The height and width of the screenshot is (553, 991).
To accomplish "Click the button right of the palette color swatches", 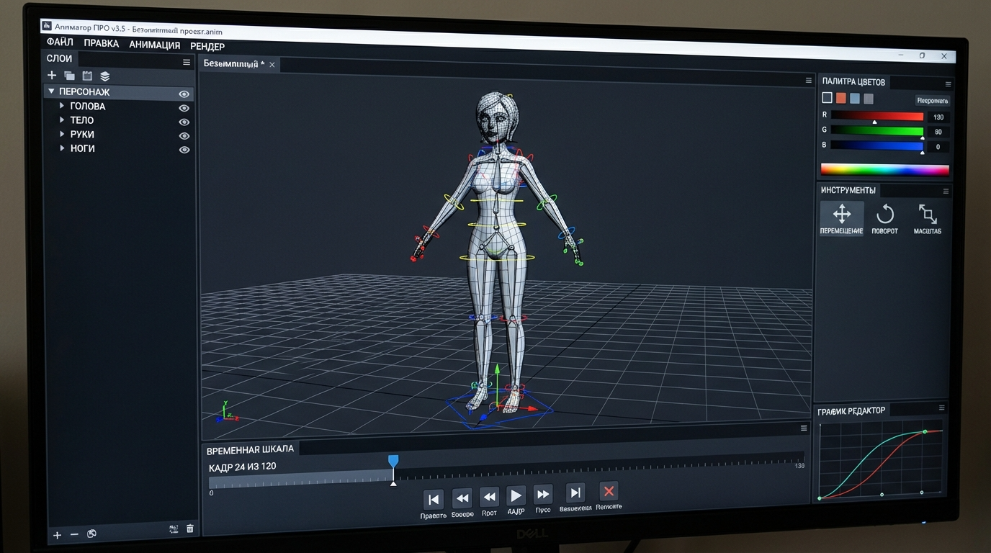I will [x=932, y=100].
